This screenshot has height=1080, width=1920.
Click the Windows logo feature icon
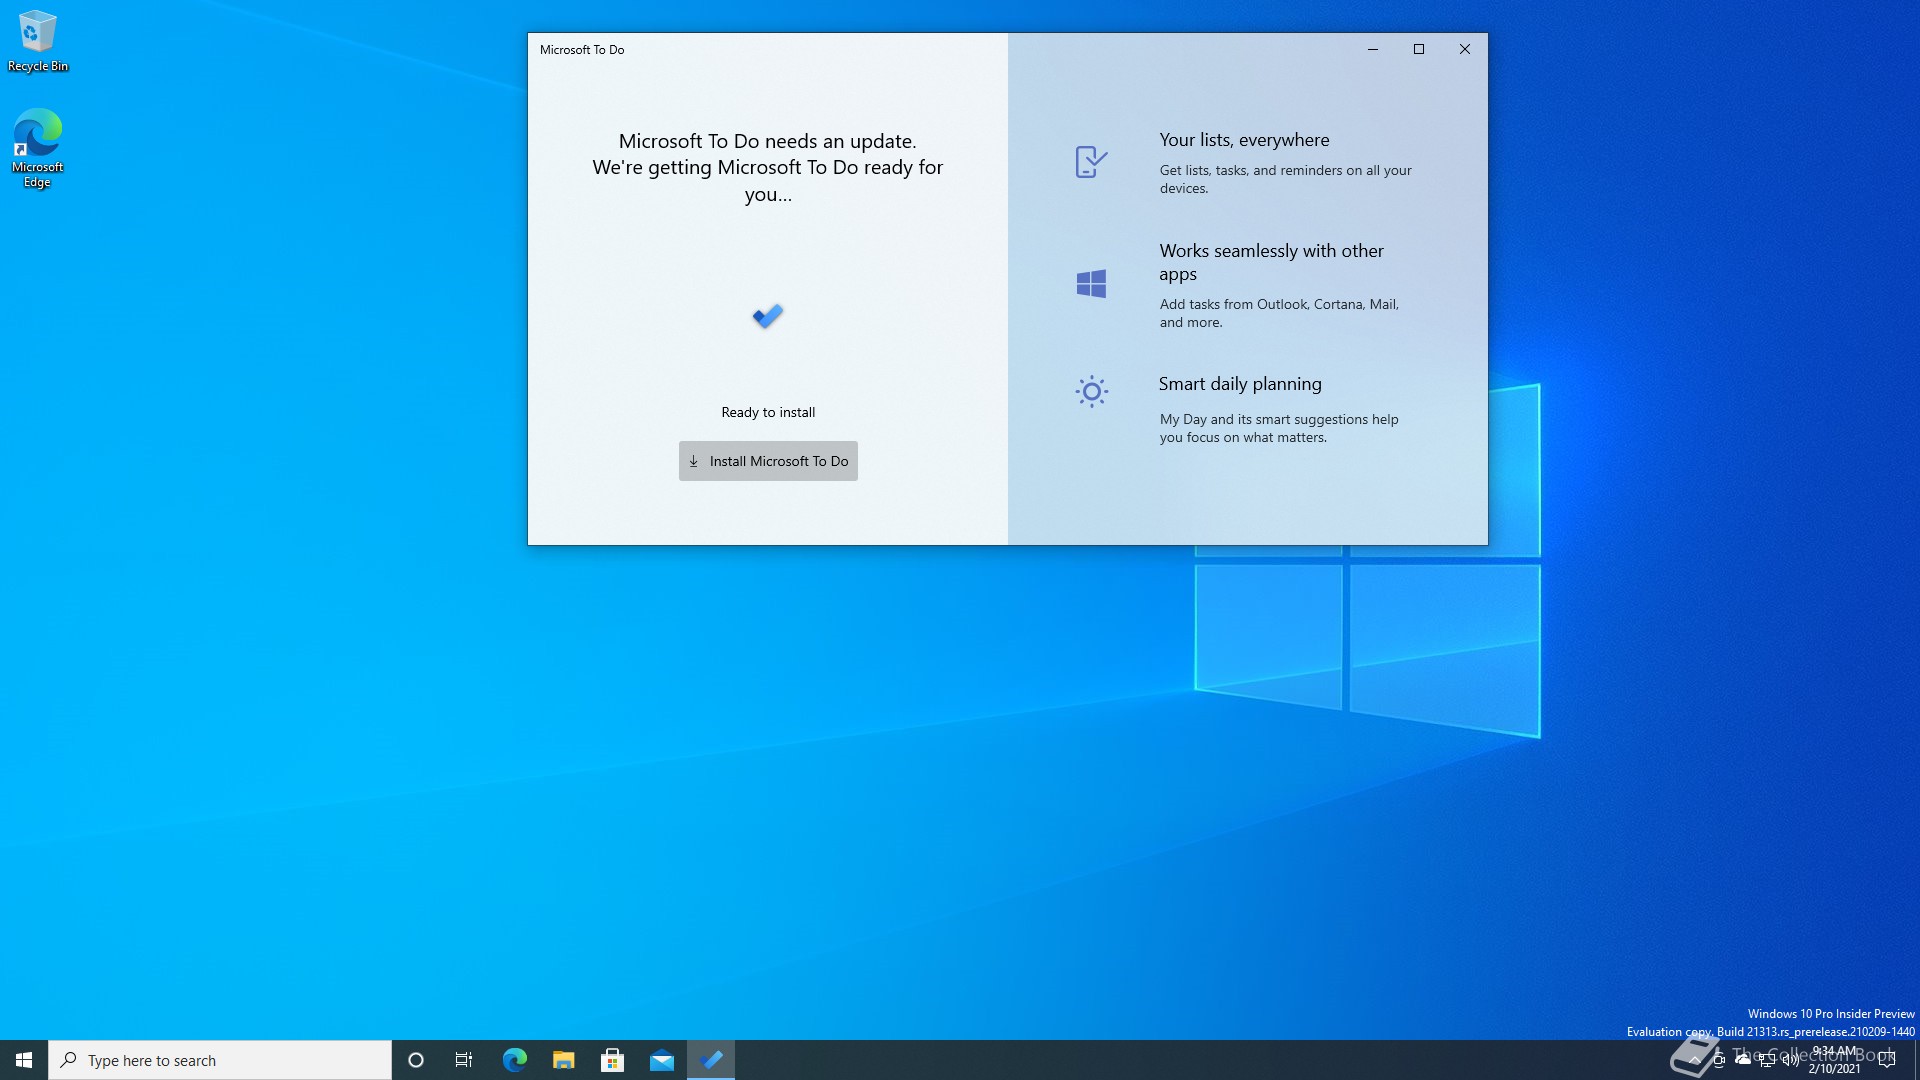point(1091,284)
